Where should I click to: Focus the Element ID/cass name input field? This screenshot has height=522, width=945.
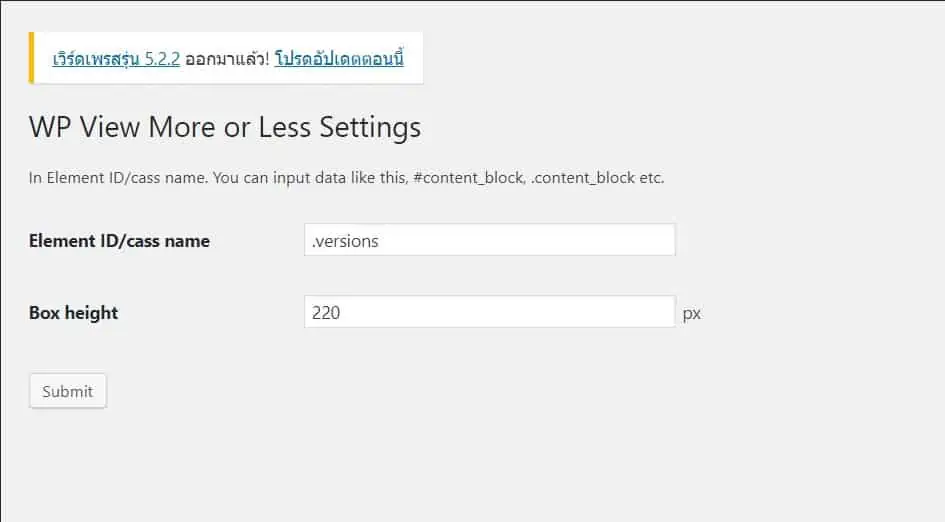tap(489, 240)
